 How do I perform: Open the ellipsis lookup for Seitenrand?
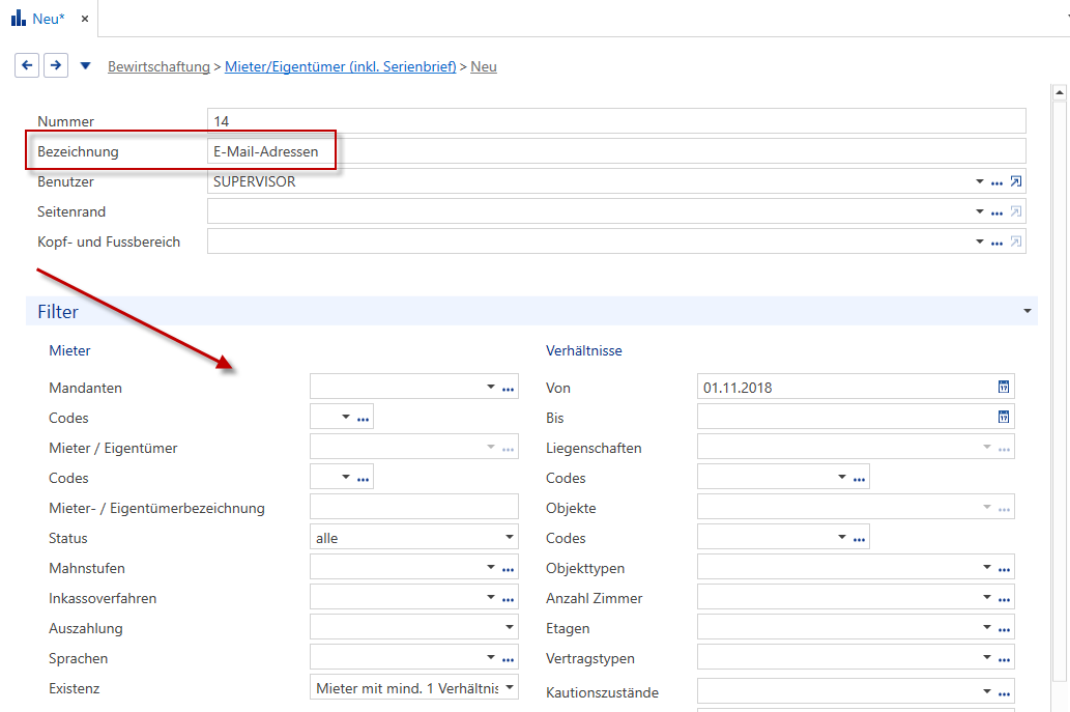coord(997,213)
